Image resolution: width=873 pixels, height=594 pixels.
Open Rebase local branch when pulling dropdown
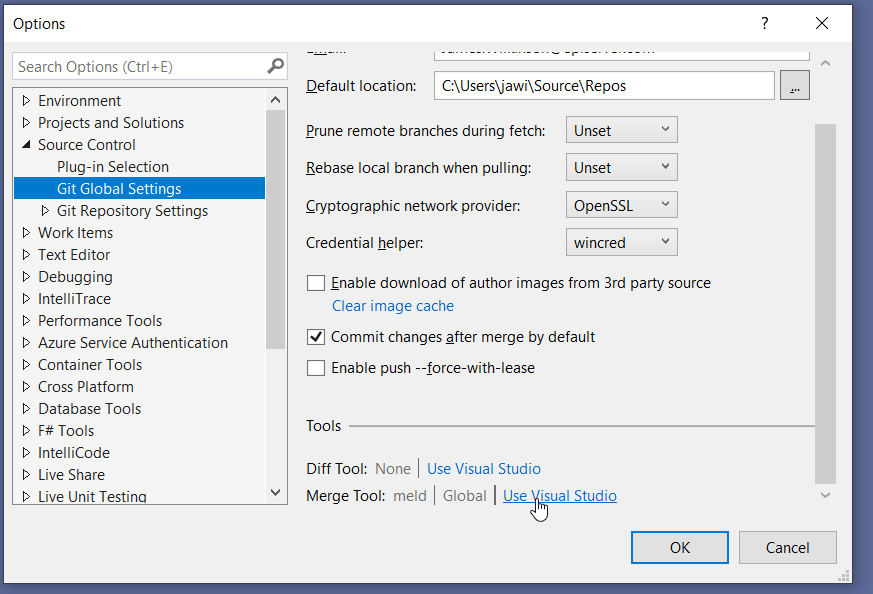(x=621, y=168)
